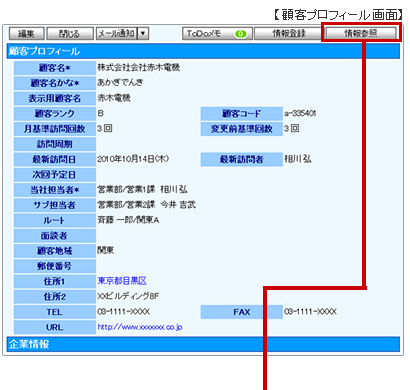Image resolution: width=410 pixels, height=390 pixels.
Task: Click the 情報登録 button
Action: coord(289,34)
